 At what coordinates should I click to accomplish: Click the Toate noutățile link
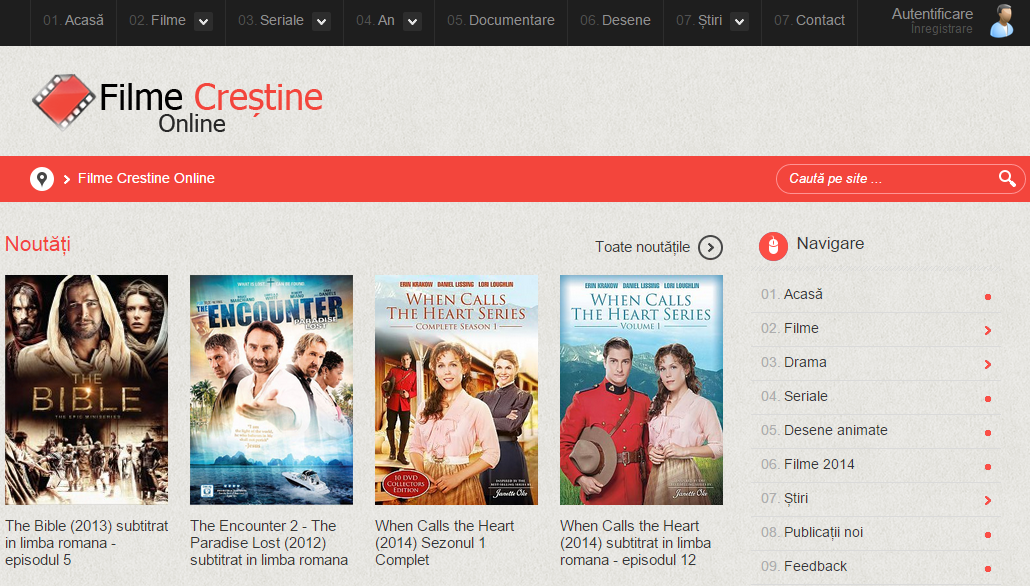pos(642,247)
